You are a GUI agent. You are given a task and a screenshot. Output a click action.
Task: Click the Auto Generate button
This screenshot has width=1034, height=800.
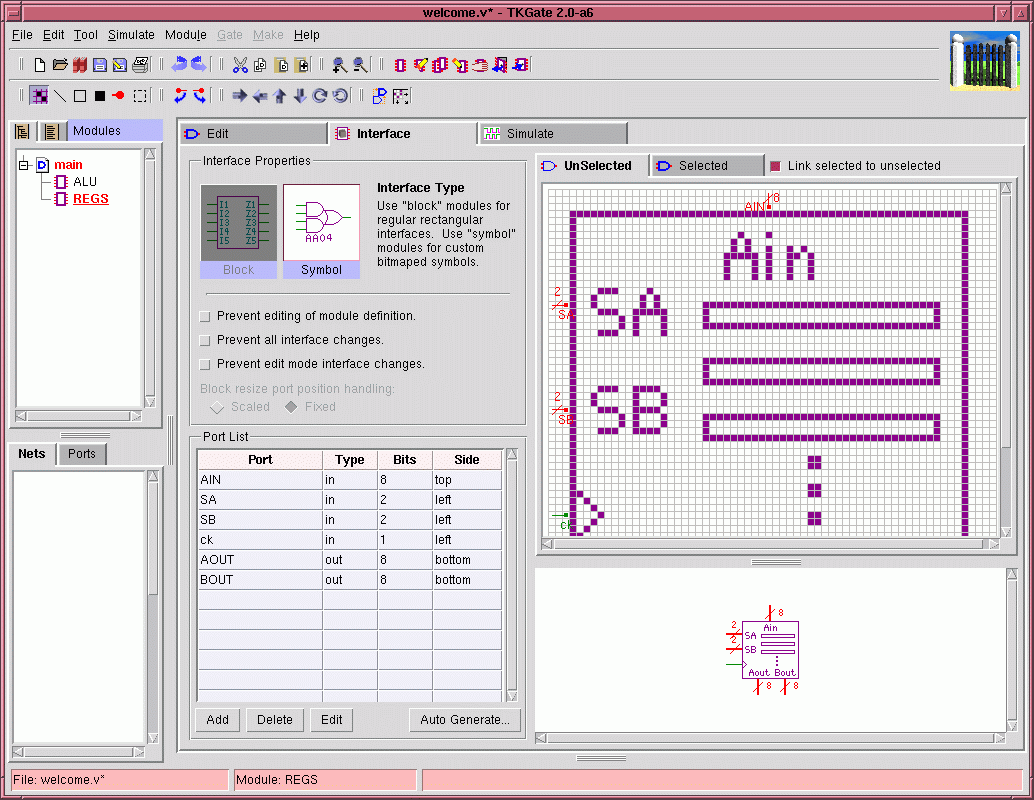[464, 720]
